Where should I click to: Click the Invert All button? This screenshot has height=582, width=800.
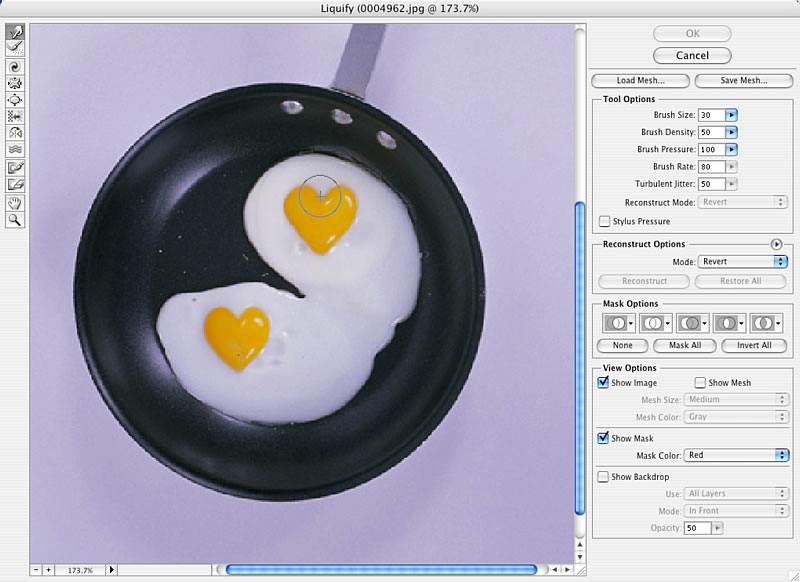(x=754, y=345)
